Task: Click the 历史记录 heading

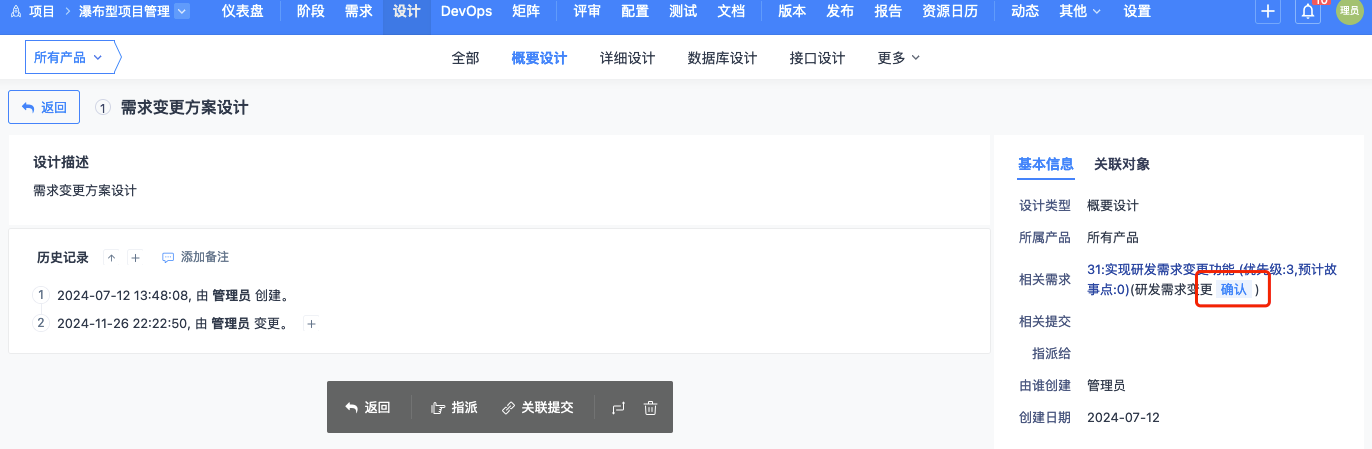Action: 63,257
